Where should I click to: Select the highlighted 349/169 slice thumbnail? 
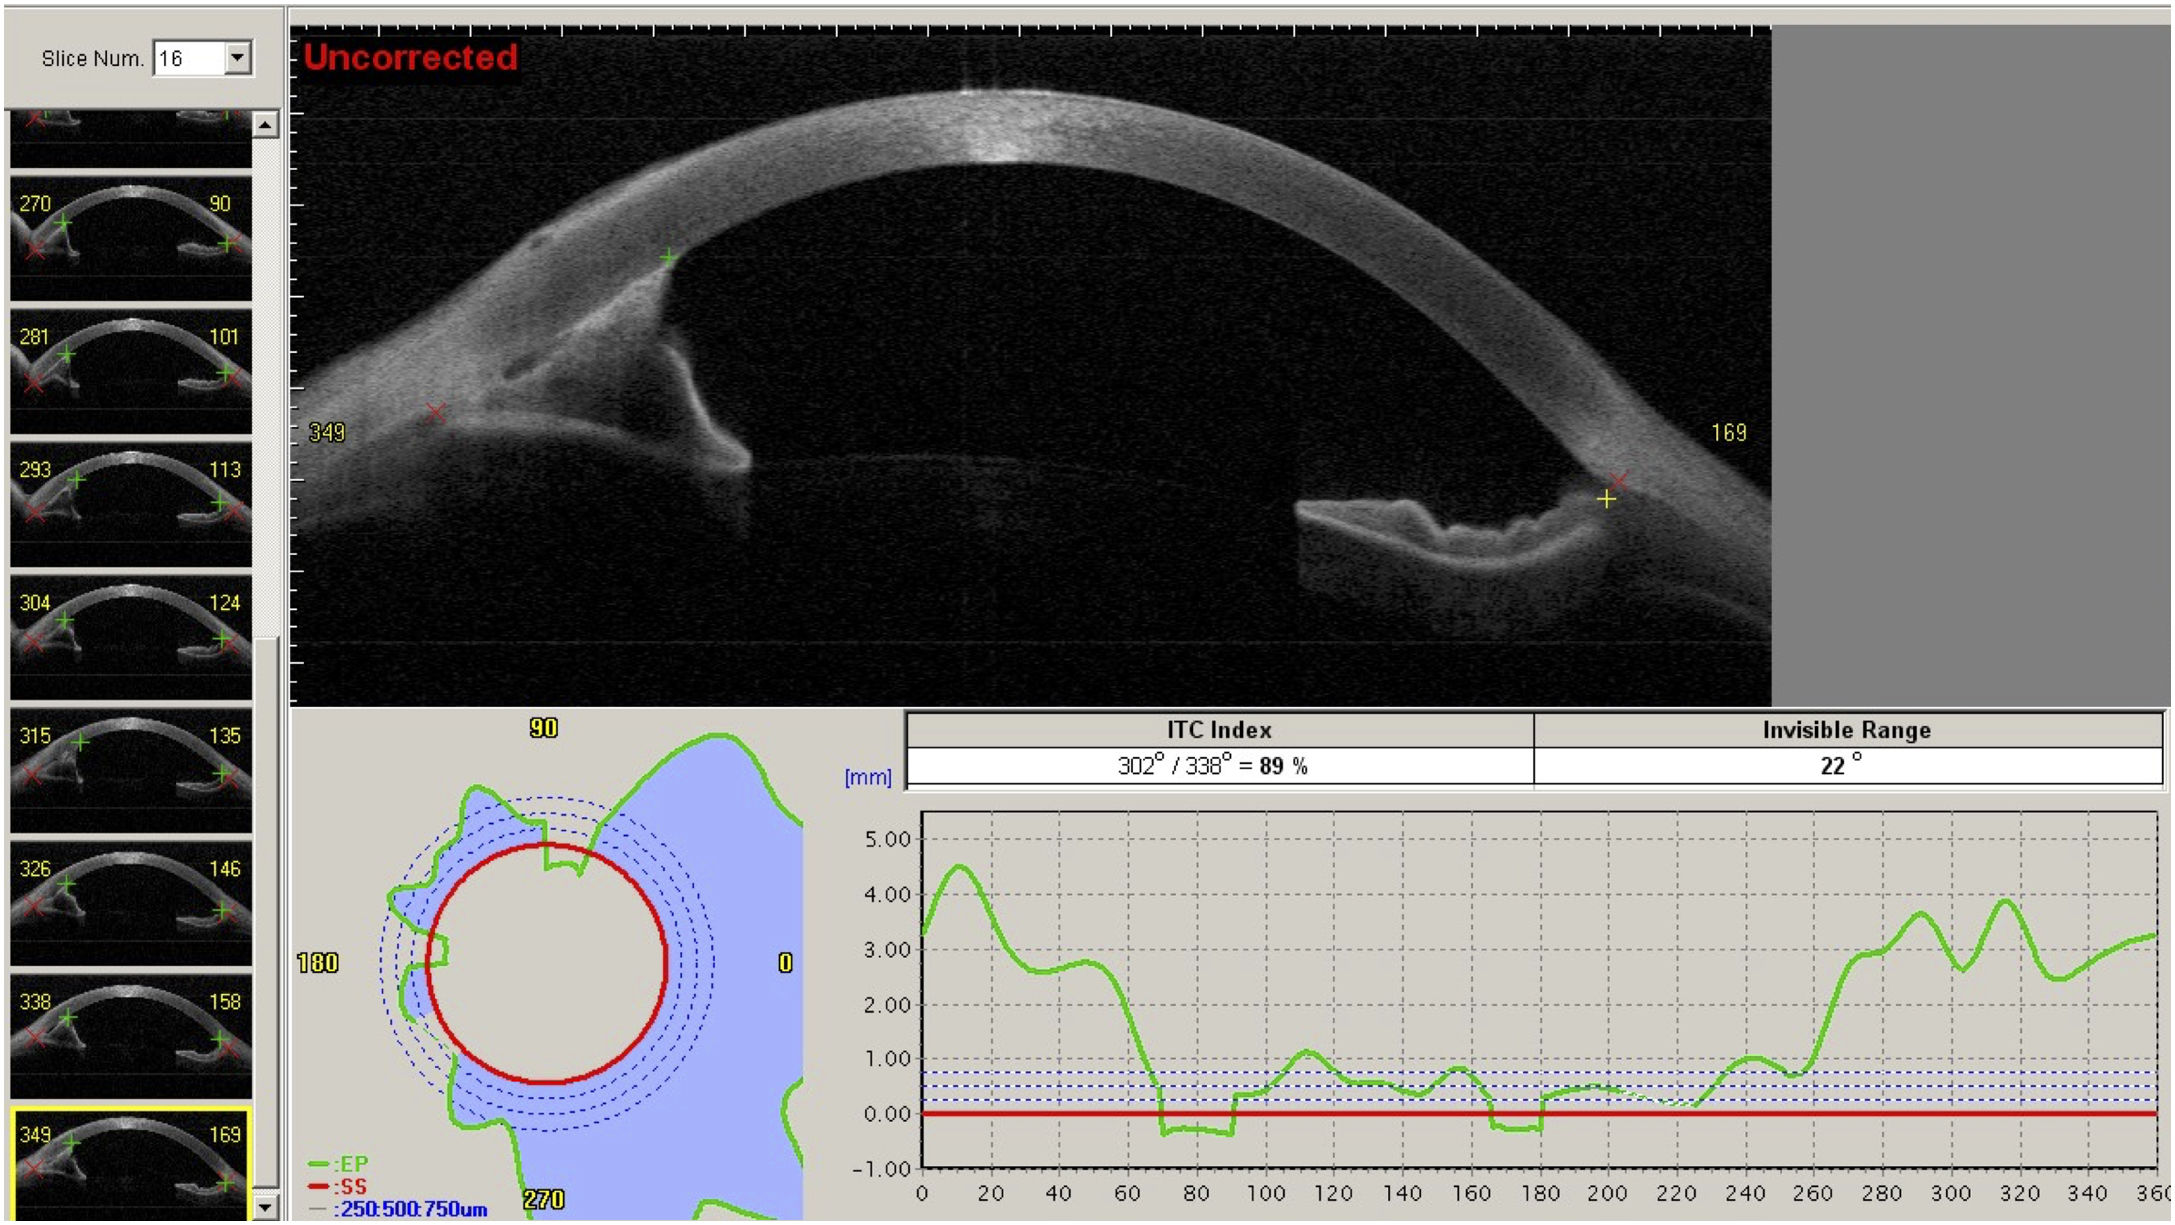pyautogui.click(x=130, y=1165)
